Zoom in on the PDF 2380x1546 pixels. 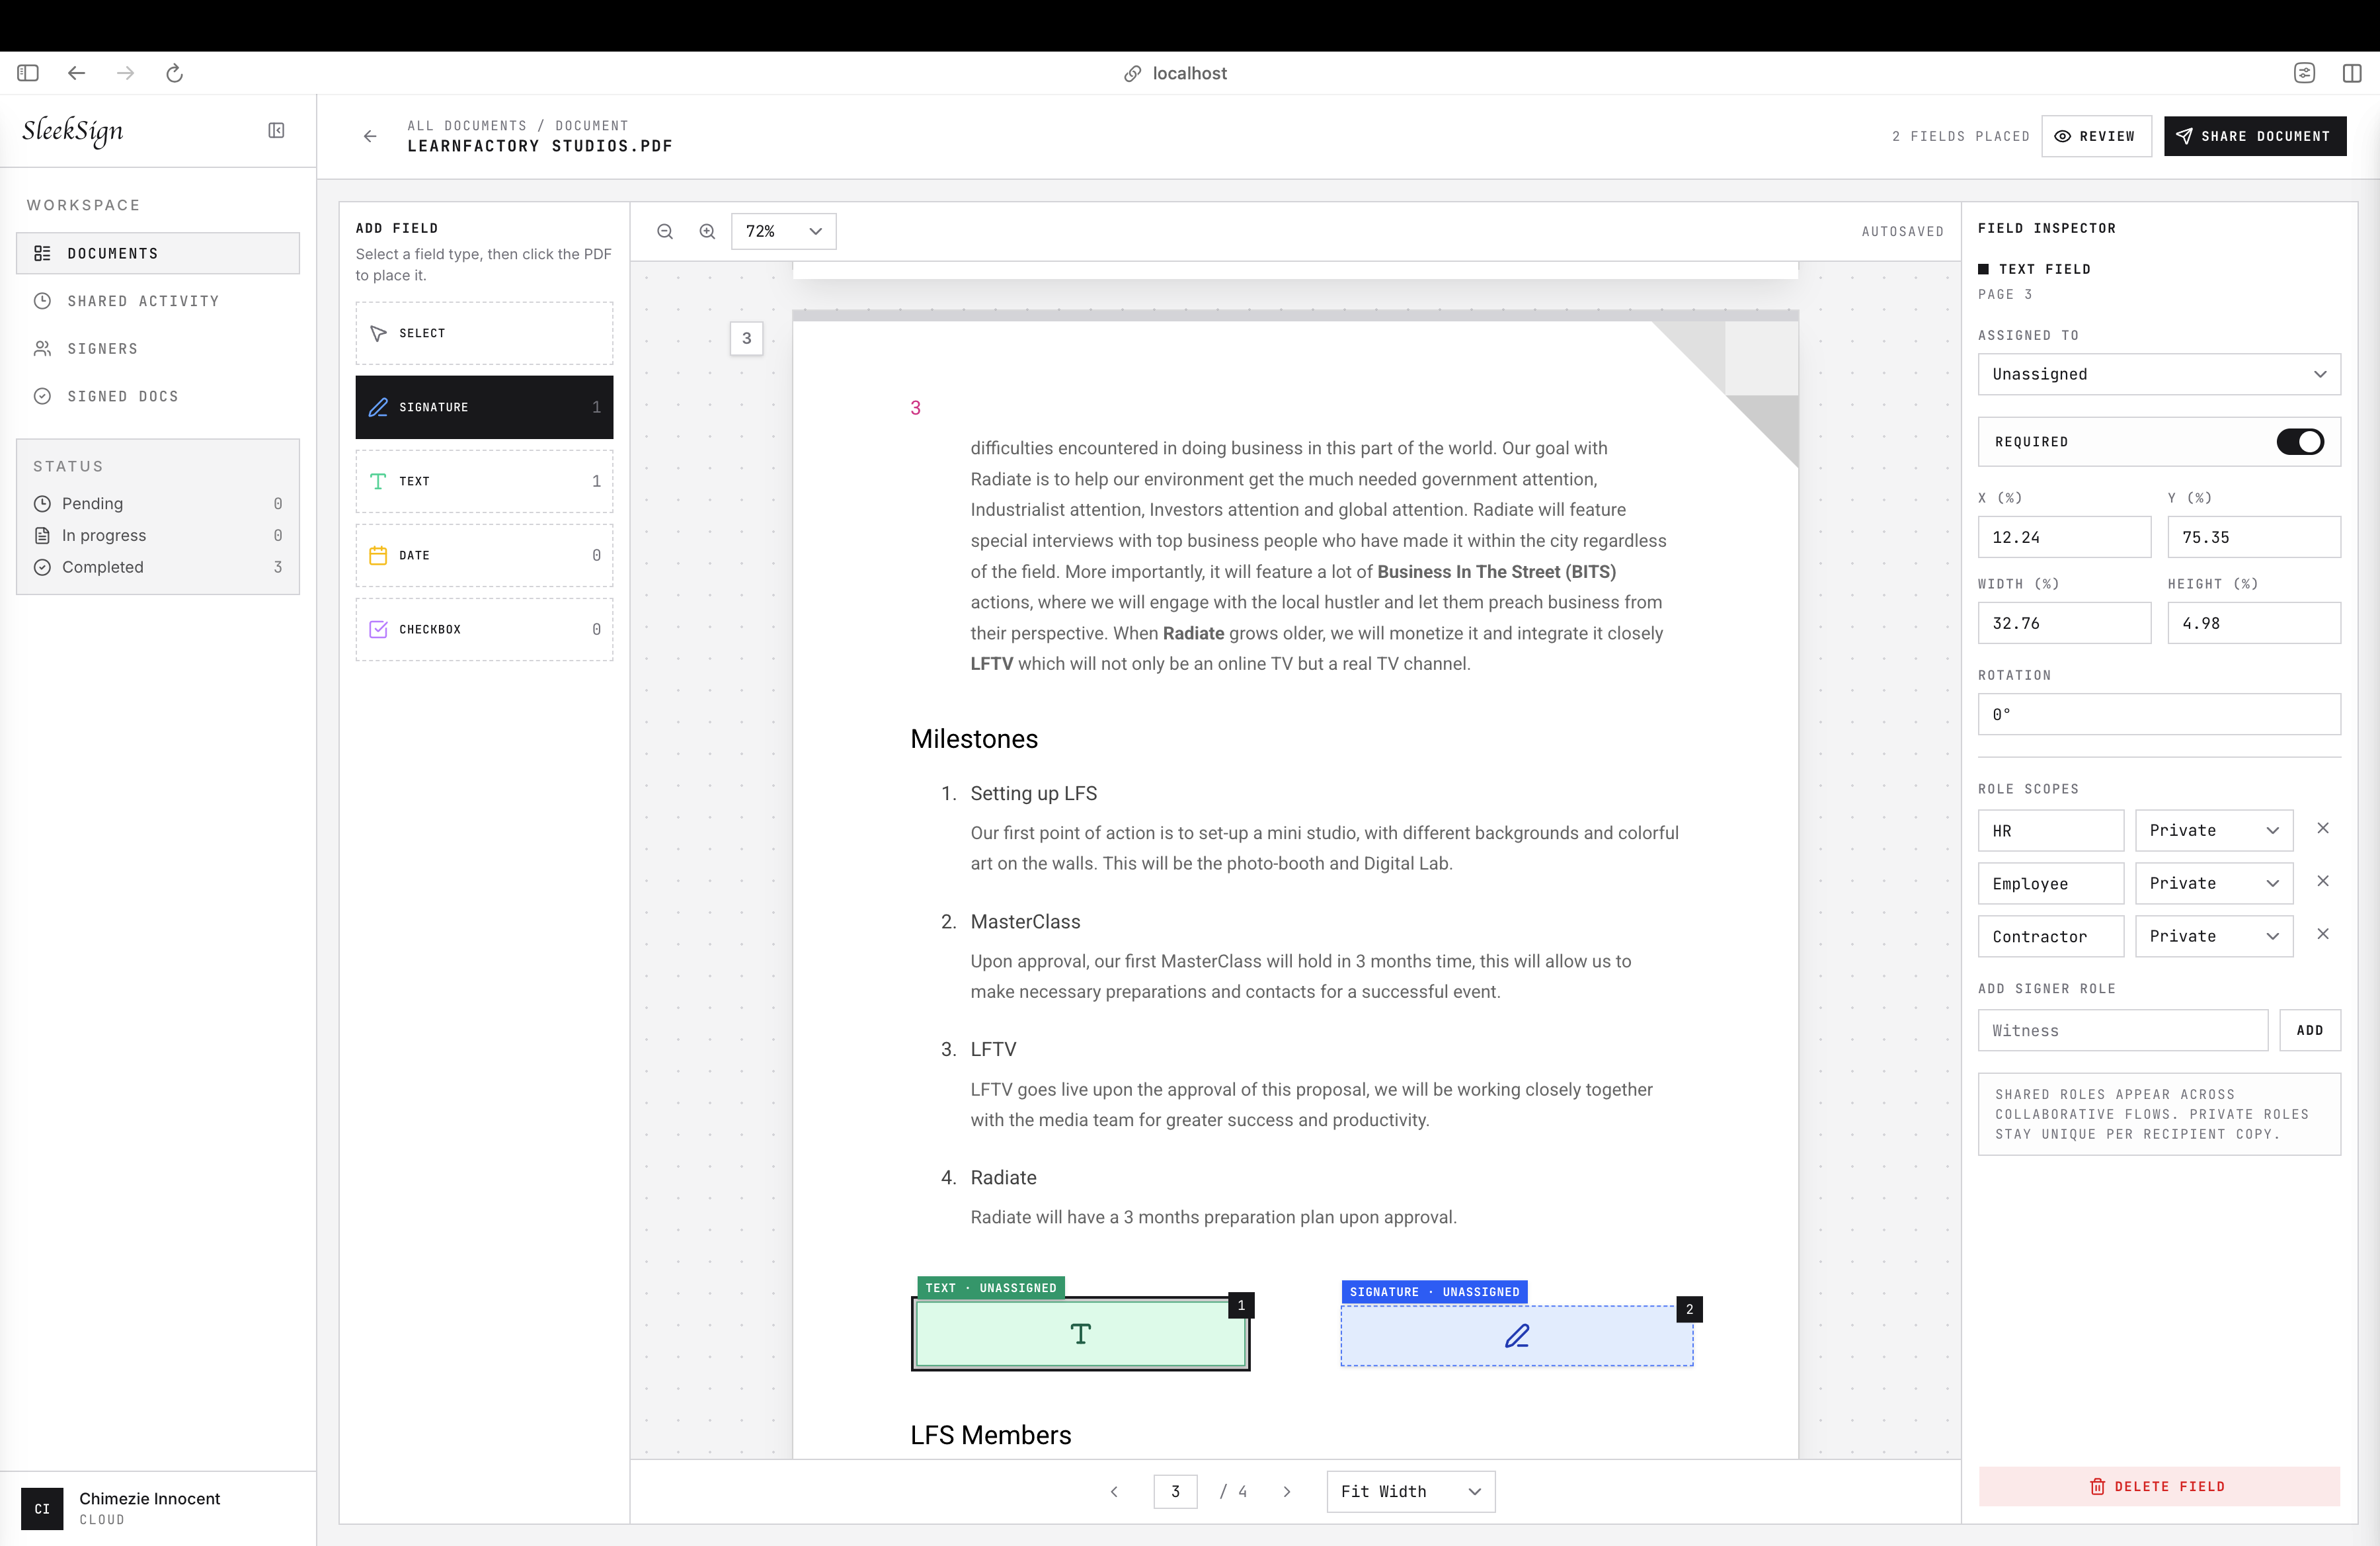[x=707, y=231]
